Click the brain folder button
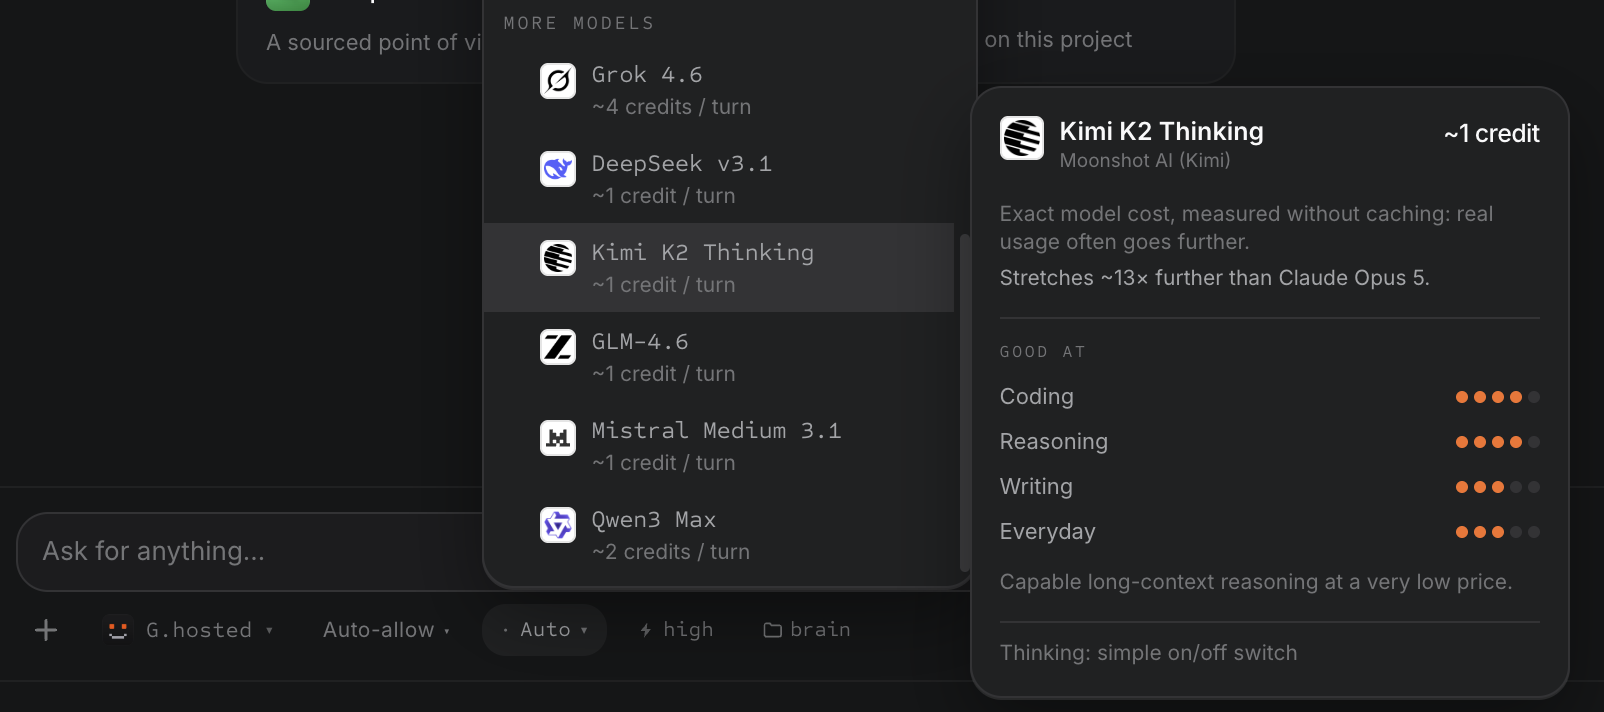This screenshot has height=712, width=1604. tap(807, 630)
